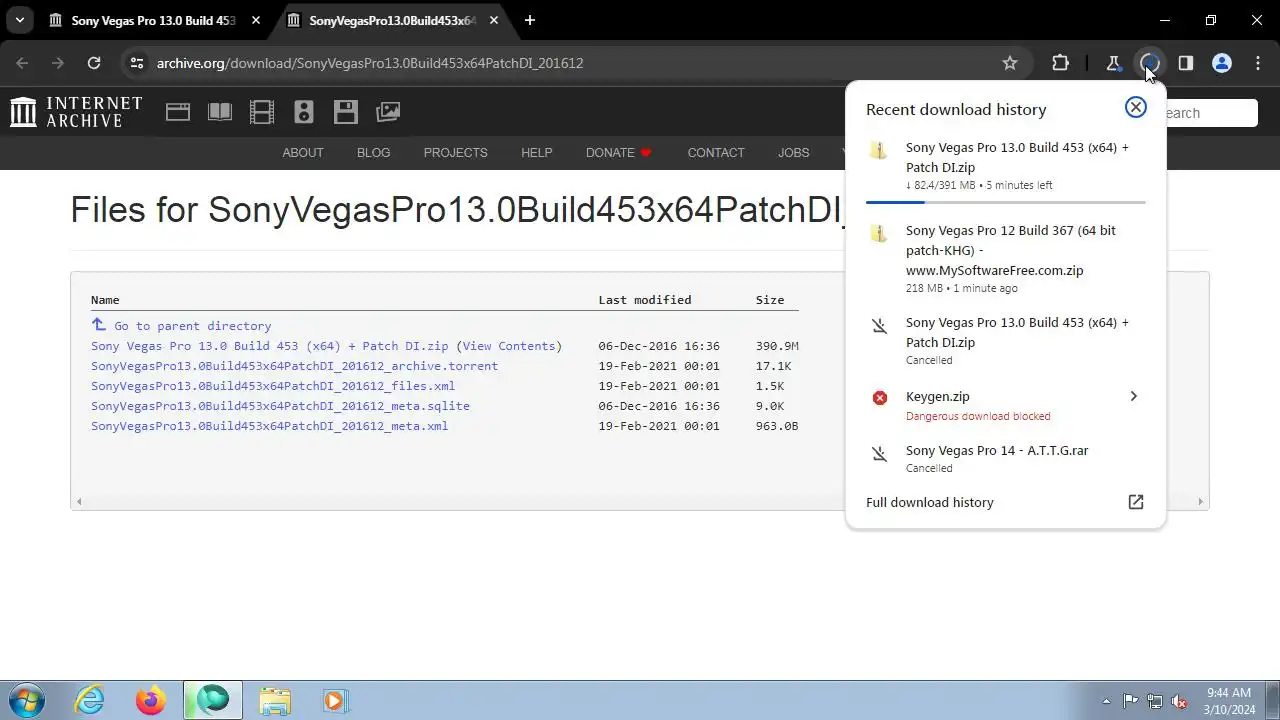This screenshot has width=1280, height=720.
Task: Open the Web archive icon in navbar
Action: coord(178,112)
